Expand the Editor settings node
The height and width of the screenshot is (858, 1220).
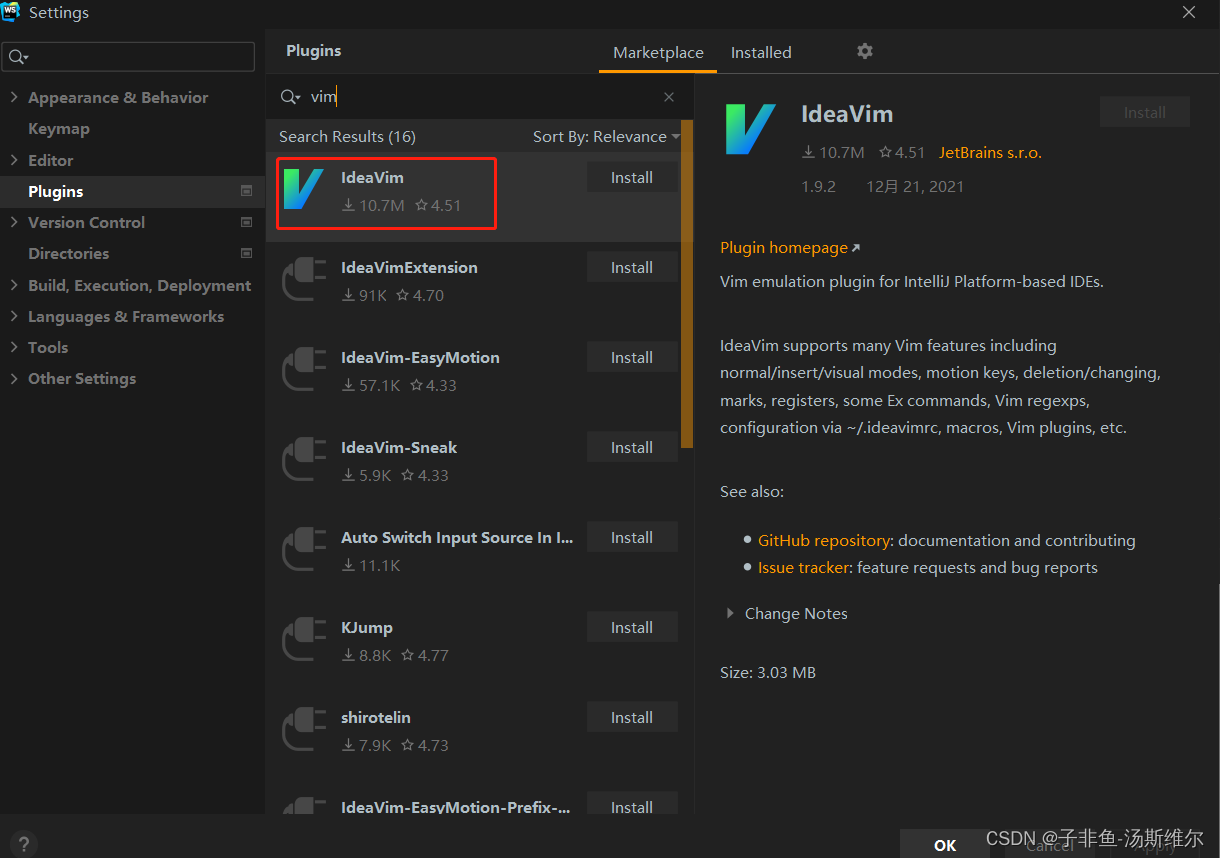pos(14,160)
